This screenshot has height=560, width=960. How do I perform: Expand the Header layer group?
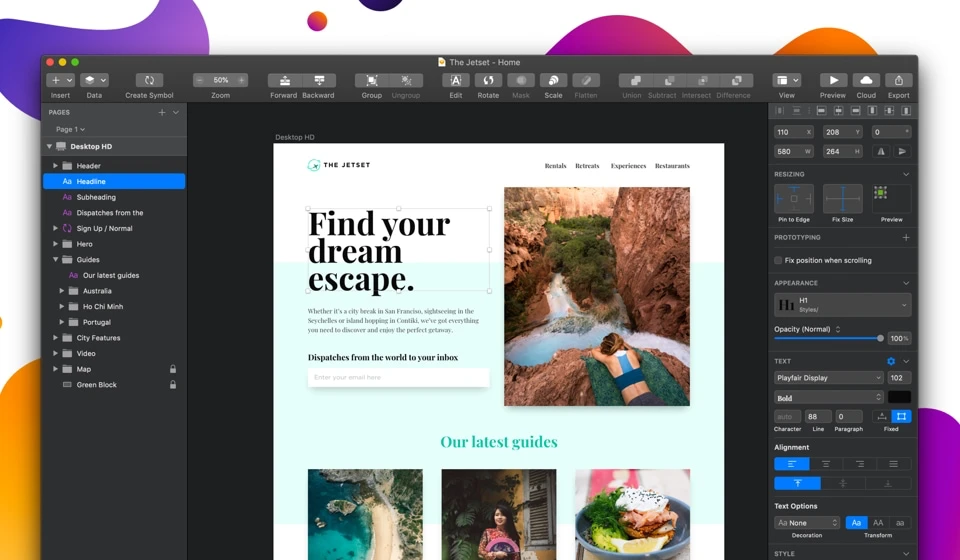point(55,166)
